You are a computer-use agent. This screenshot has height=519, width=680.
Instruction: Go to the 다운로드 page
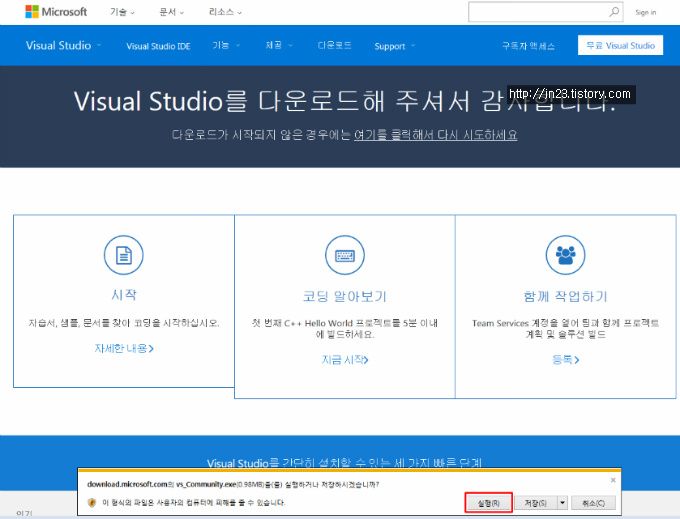pos(334,46)
